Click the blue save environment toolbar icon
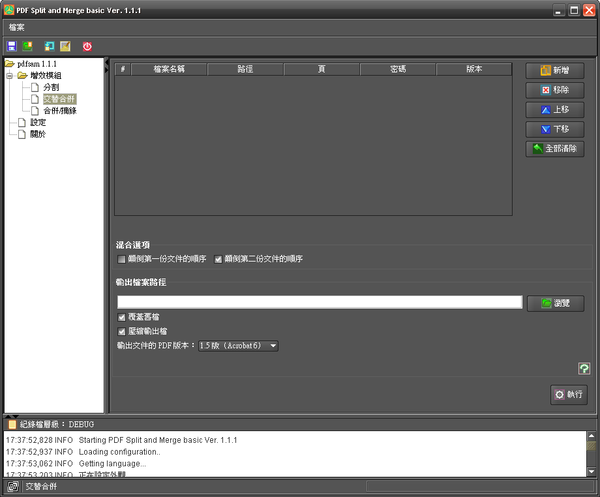 click(x=12, y=47)
